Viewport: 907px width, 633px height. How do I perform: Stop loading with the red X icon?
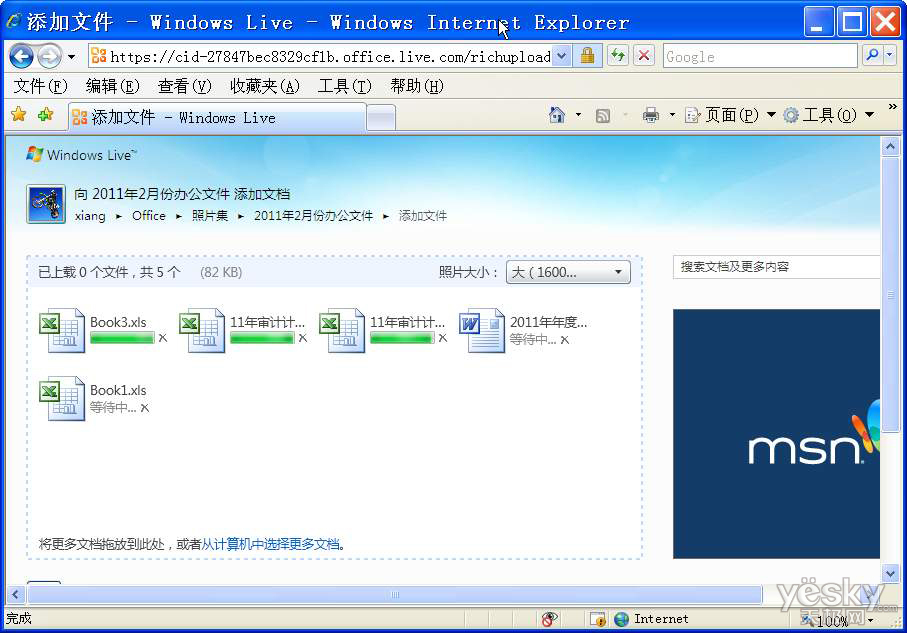tap(644, 56)
